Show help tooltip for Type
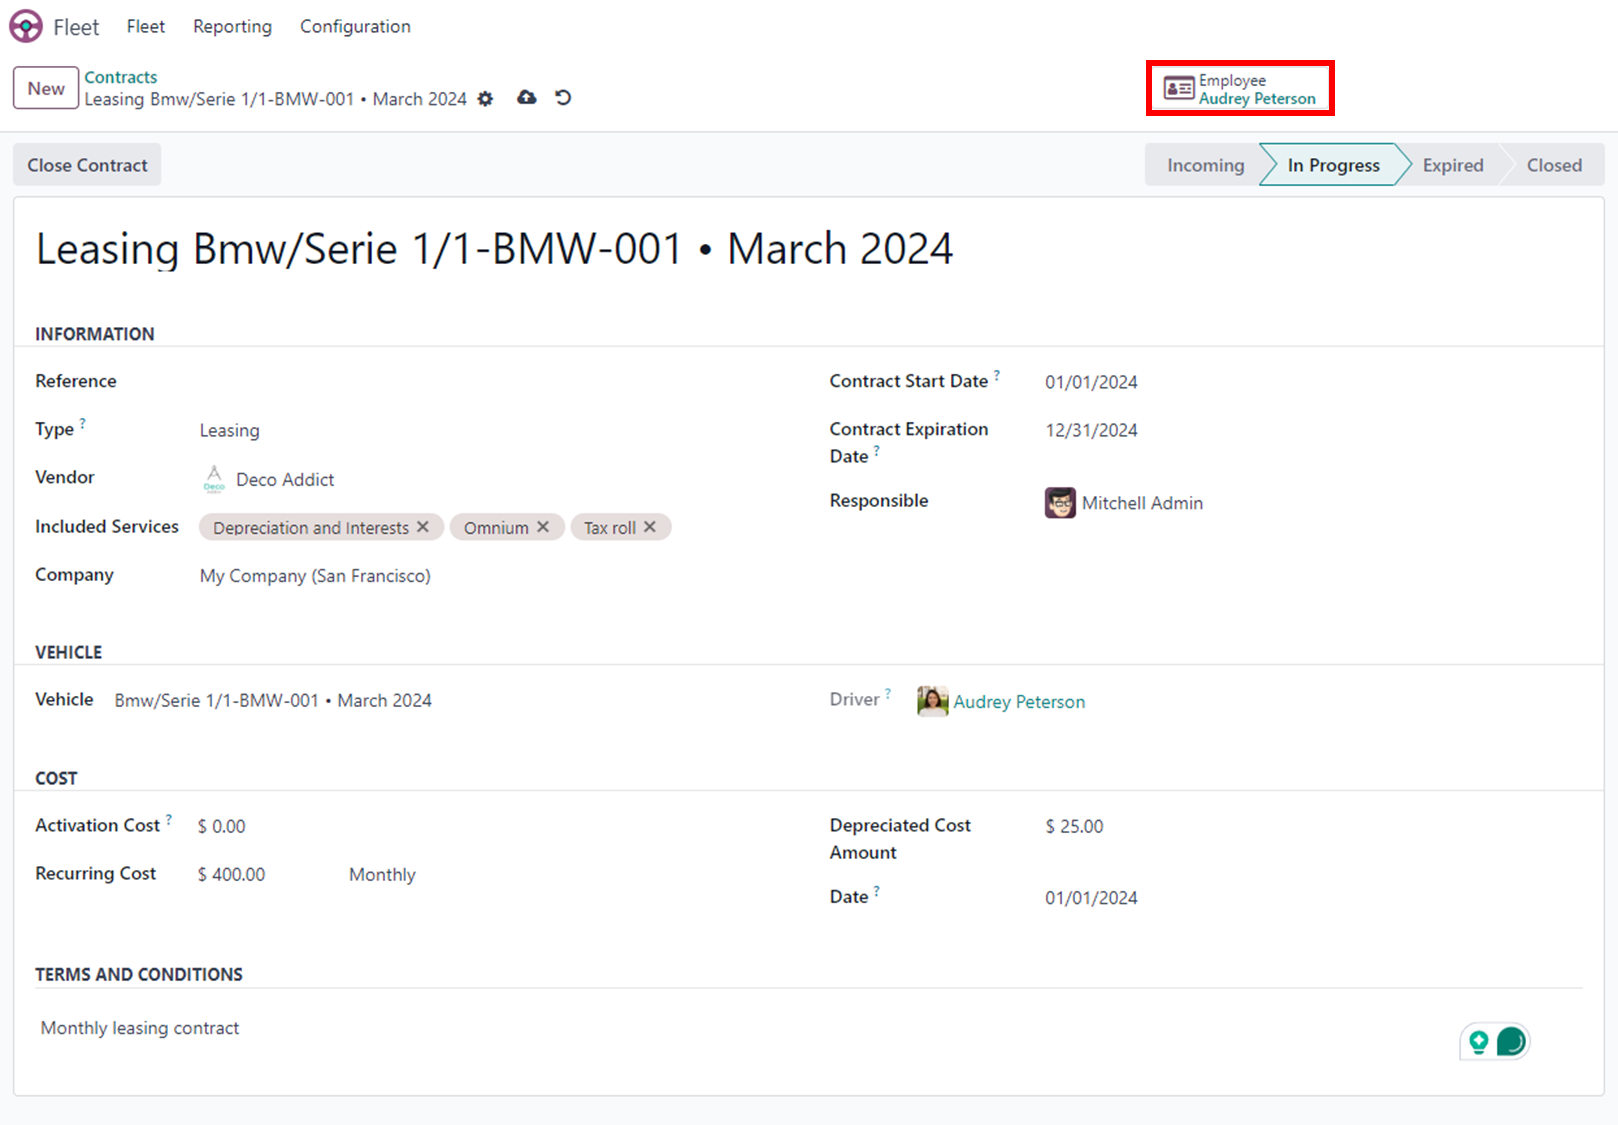This screenshot has height=1125, width=1618. pos(83,423)
